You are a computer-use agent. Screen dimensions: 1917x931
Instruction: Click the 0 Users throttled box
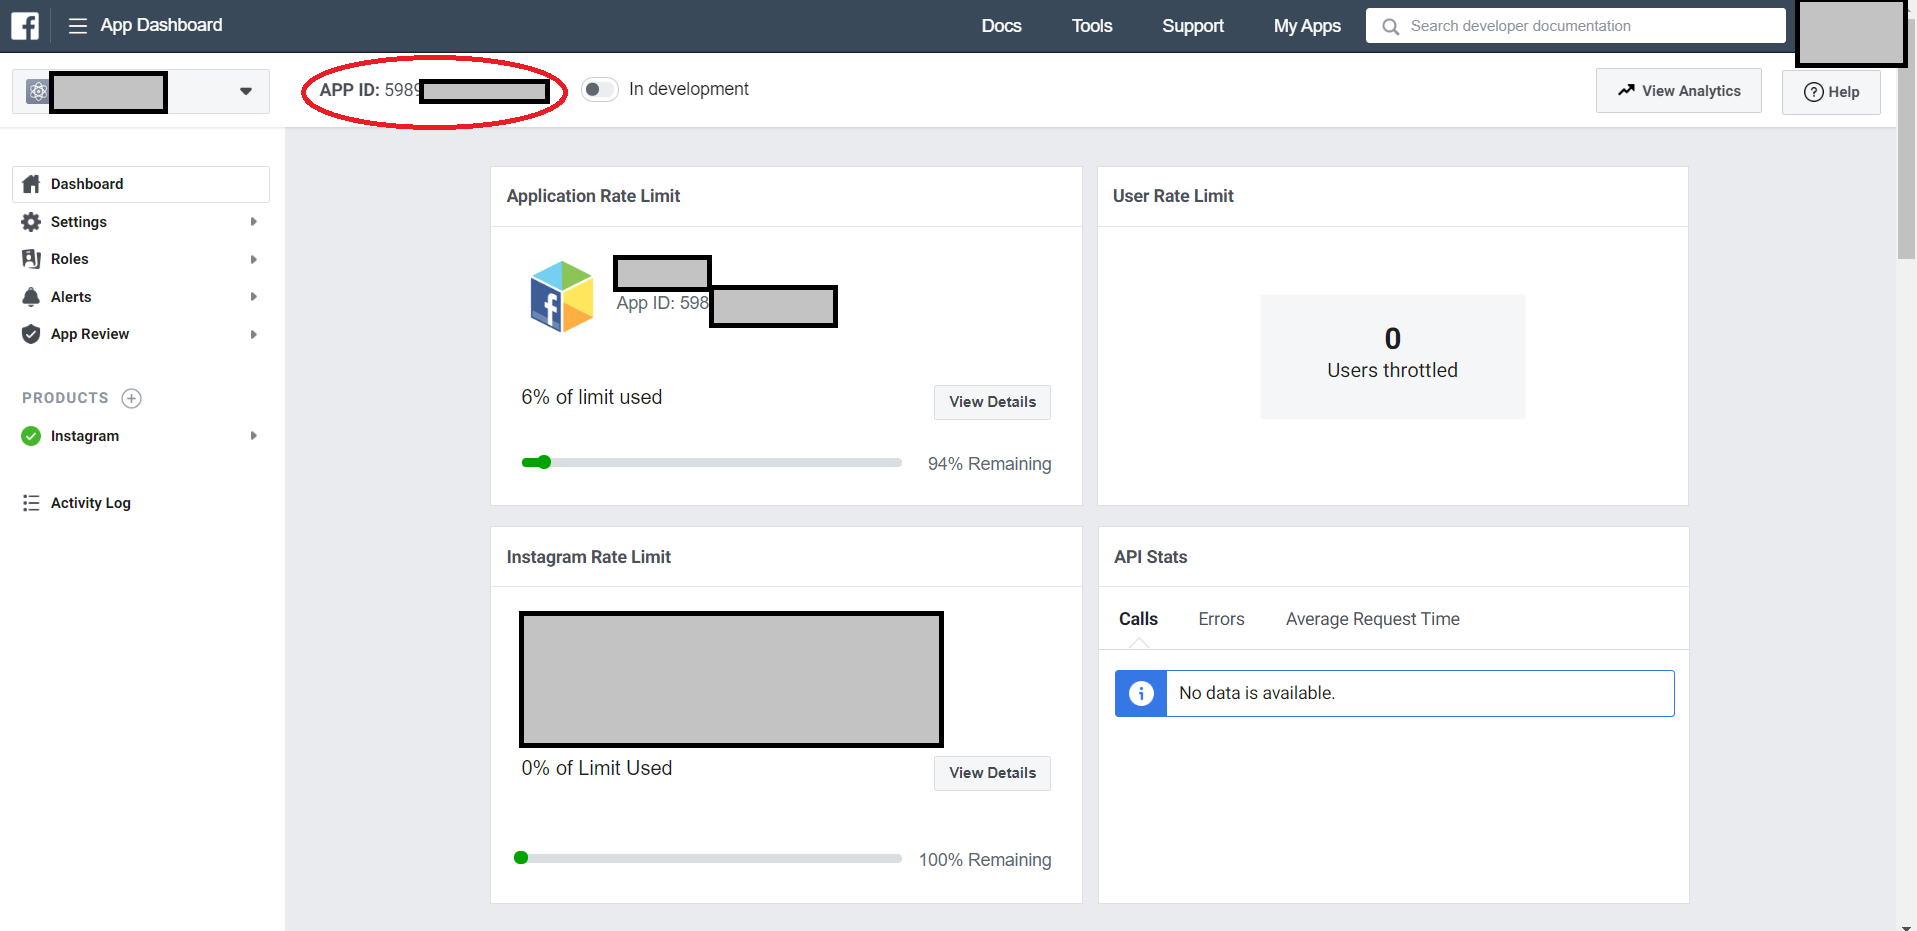(x=1392, y=356)
